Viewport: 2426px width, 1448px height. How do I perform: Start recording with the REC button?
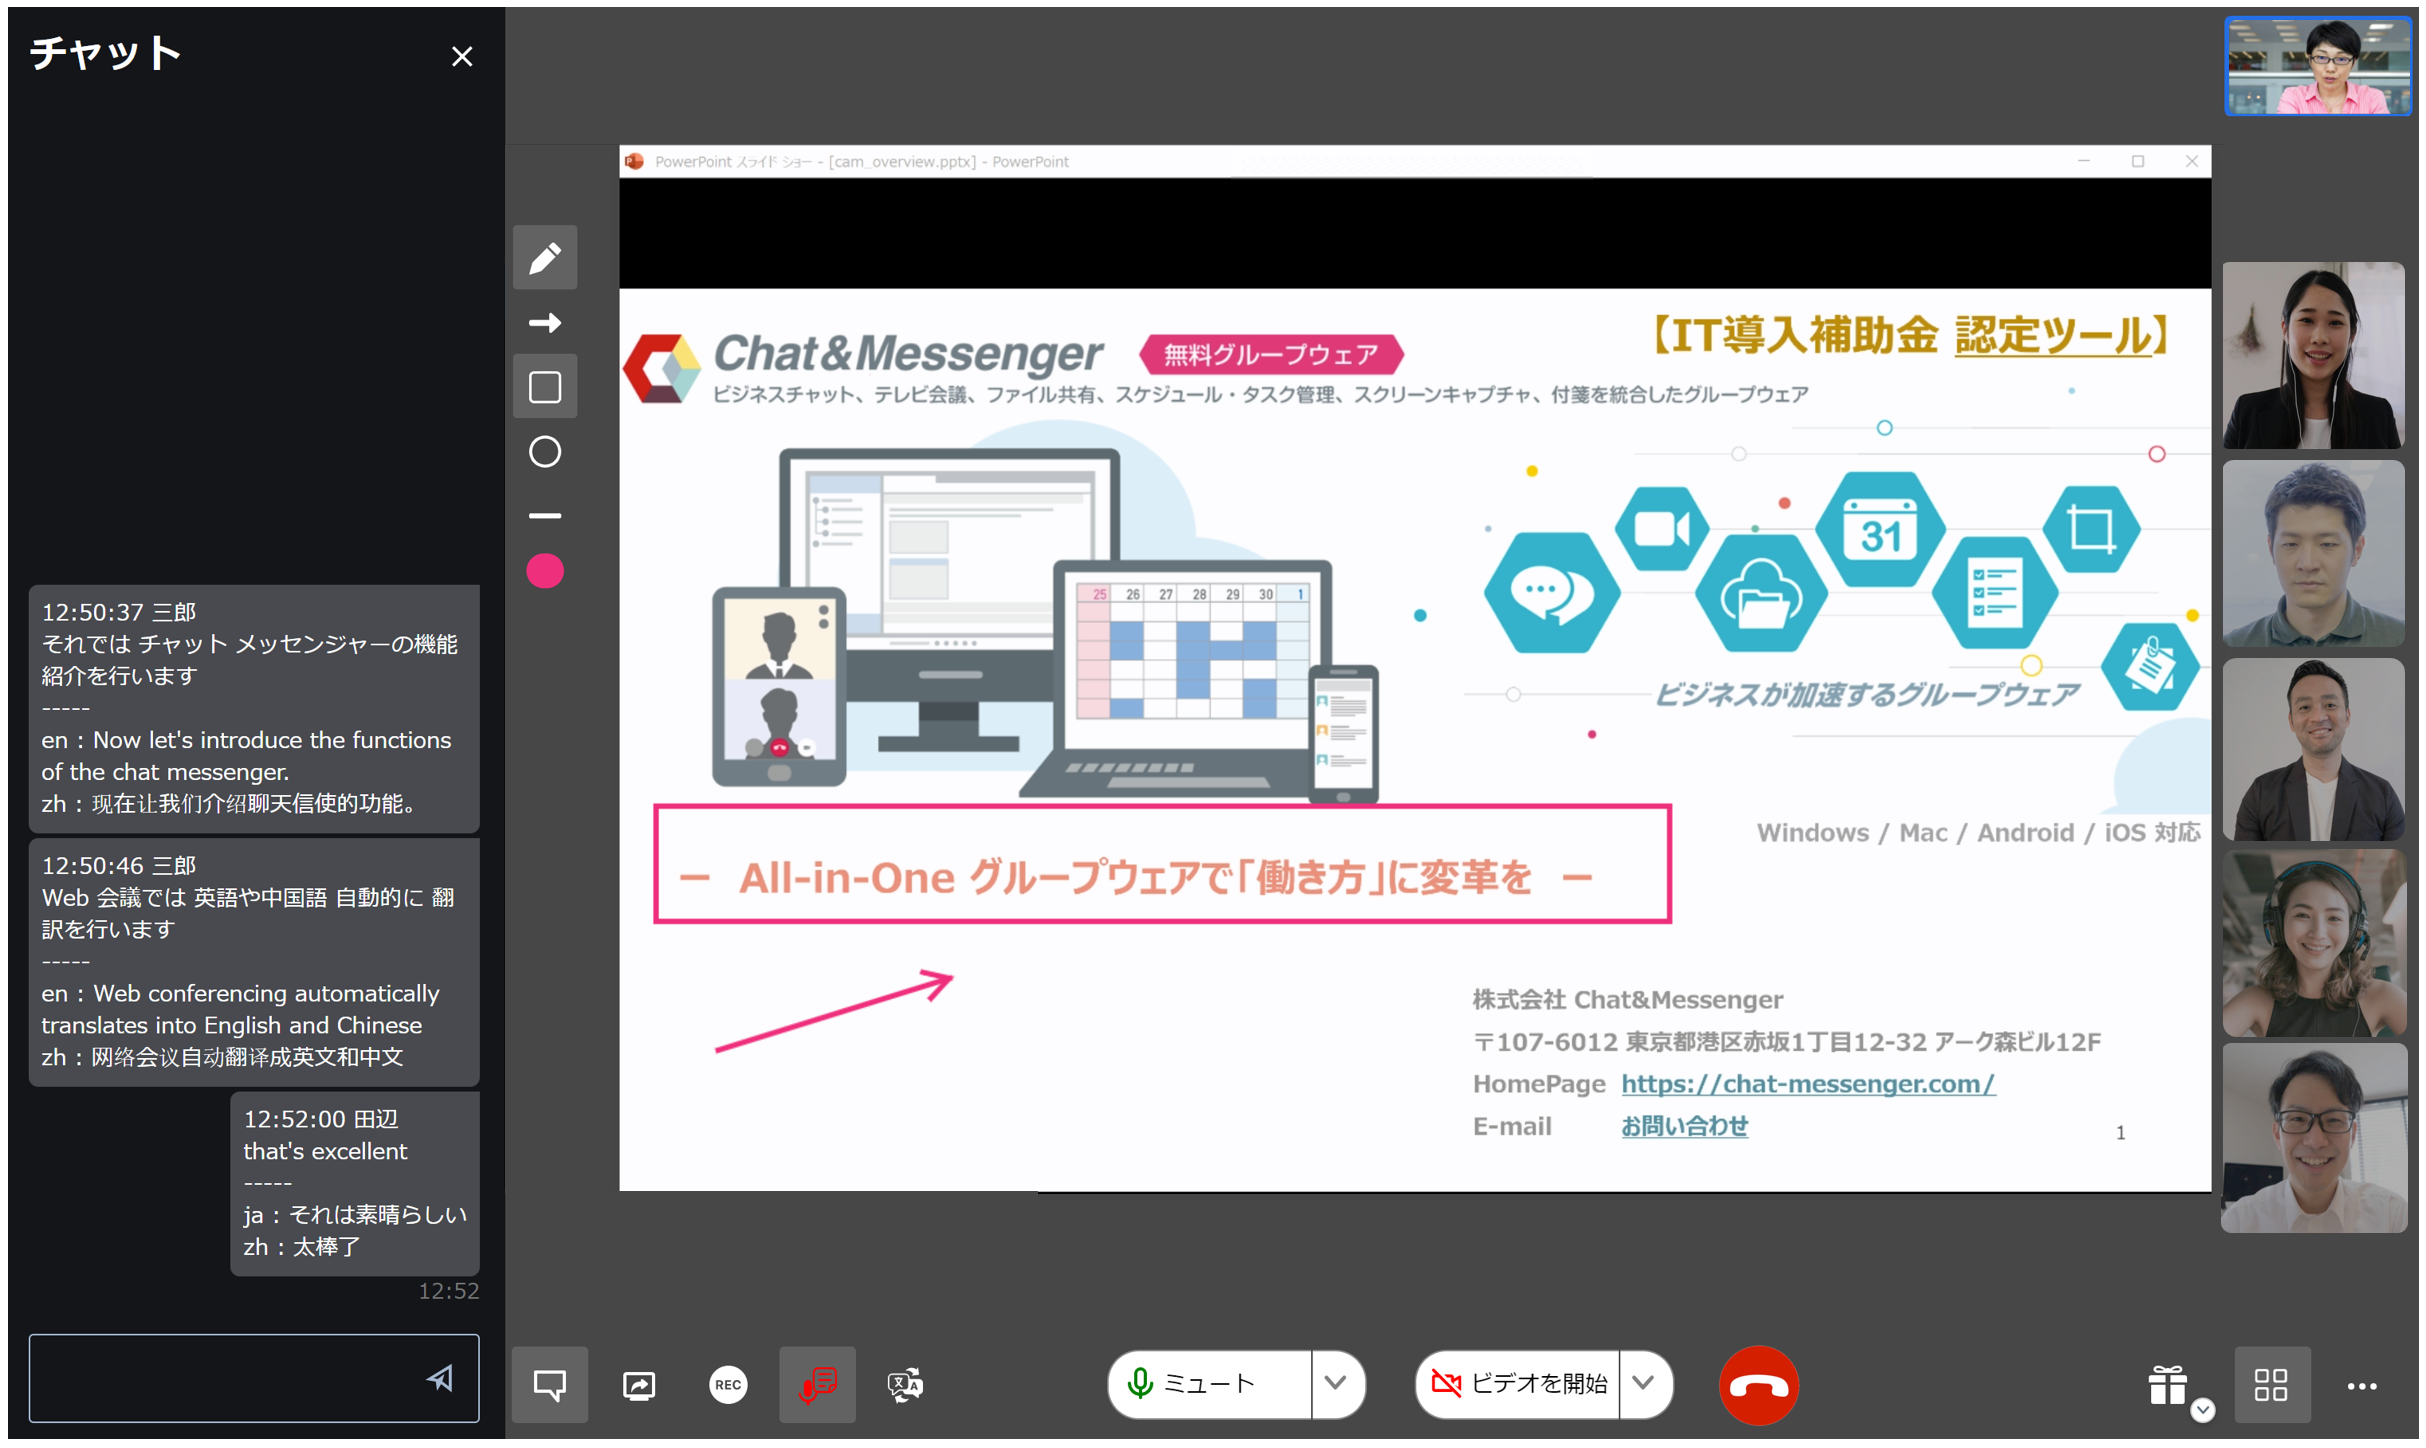pos(728,1385)
